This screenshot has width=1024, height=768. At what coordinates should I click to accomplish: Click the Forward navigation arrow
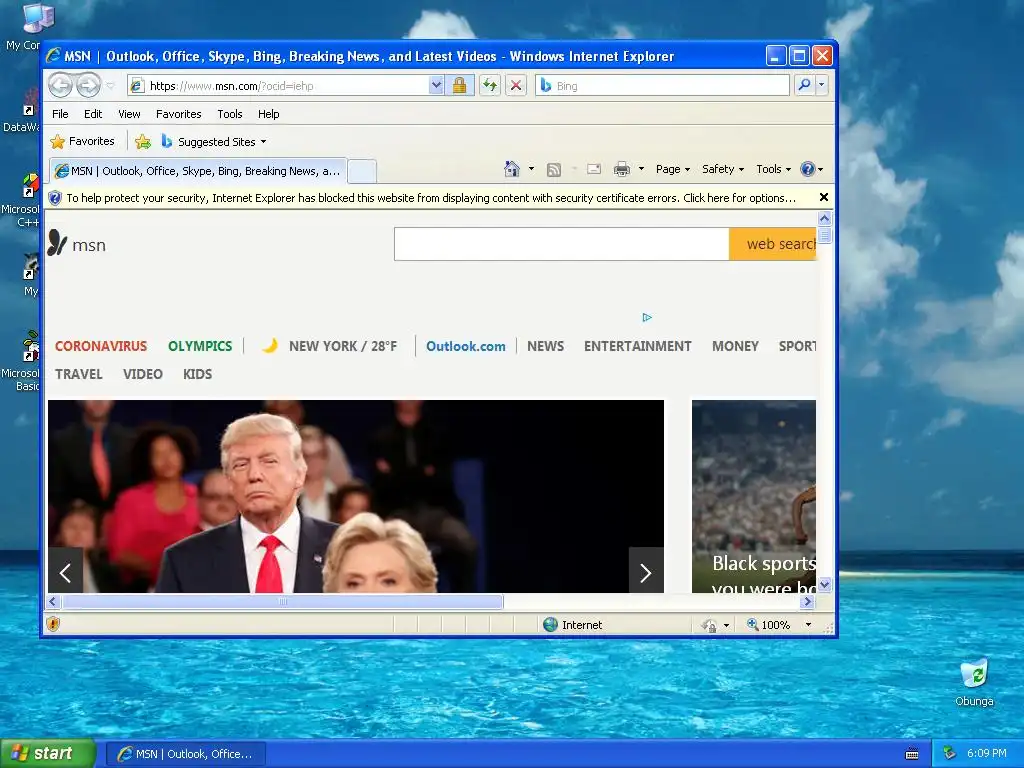coord(88,85)
